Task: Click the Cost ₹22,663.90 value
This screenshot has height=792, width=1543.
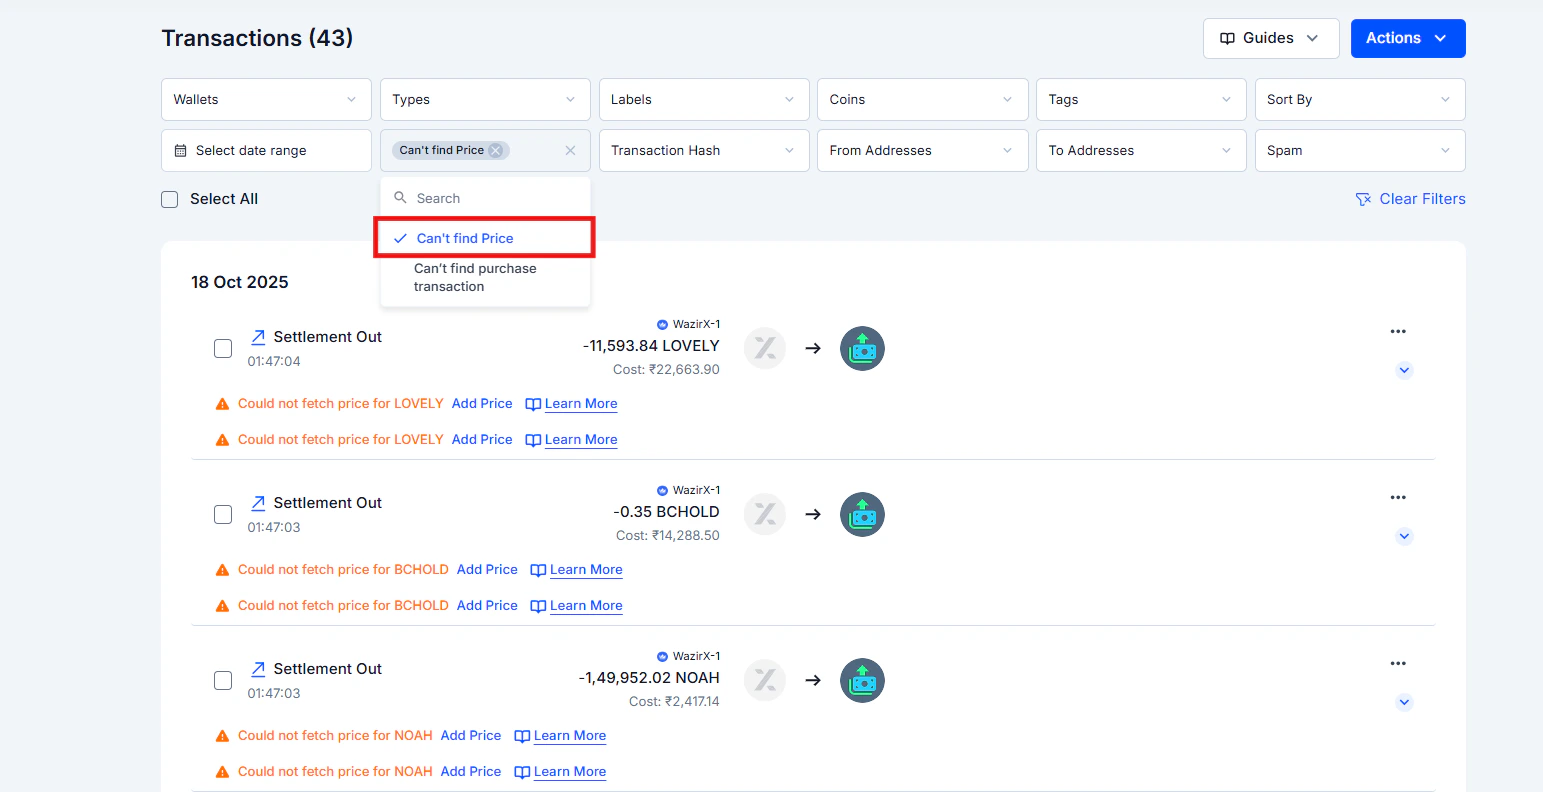Action: [x=666, y=369]
